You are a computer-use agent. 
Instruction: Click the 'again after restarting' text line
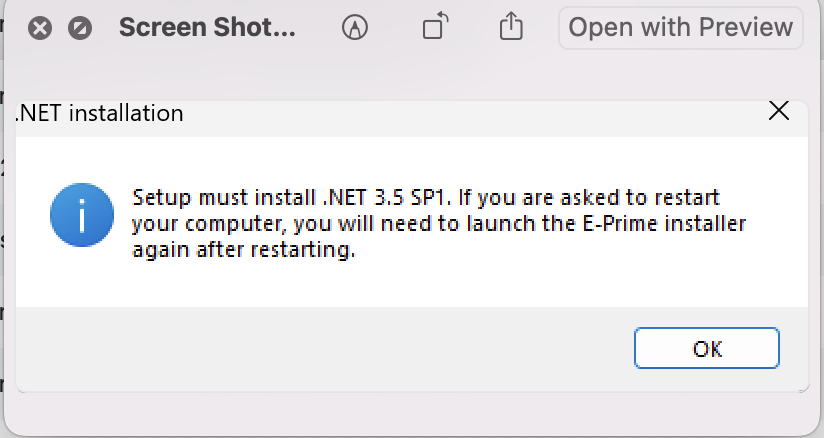pyautogui.click(x=244, y=252)
